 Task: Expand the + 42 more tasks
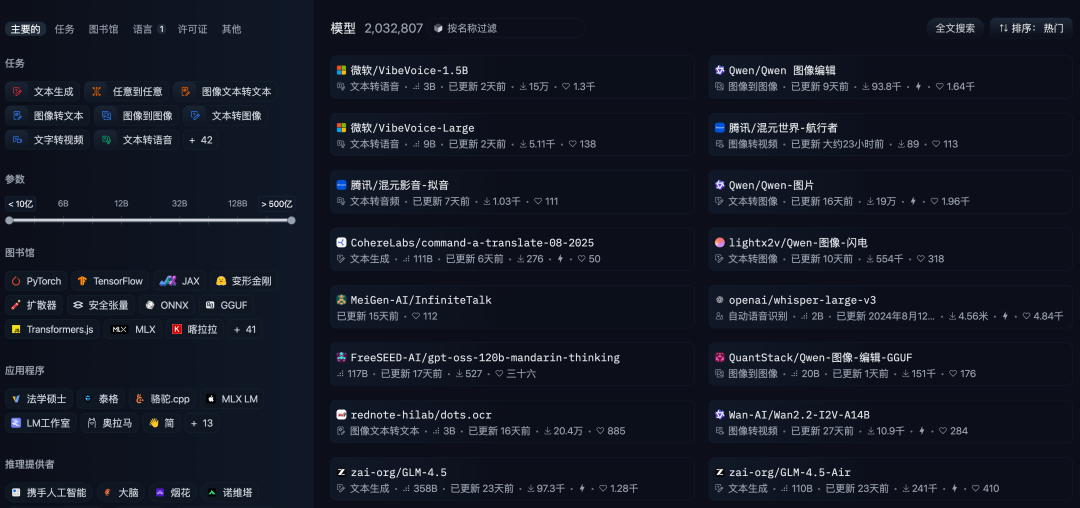point(201,140)
